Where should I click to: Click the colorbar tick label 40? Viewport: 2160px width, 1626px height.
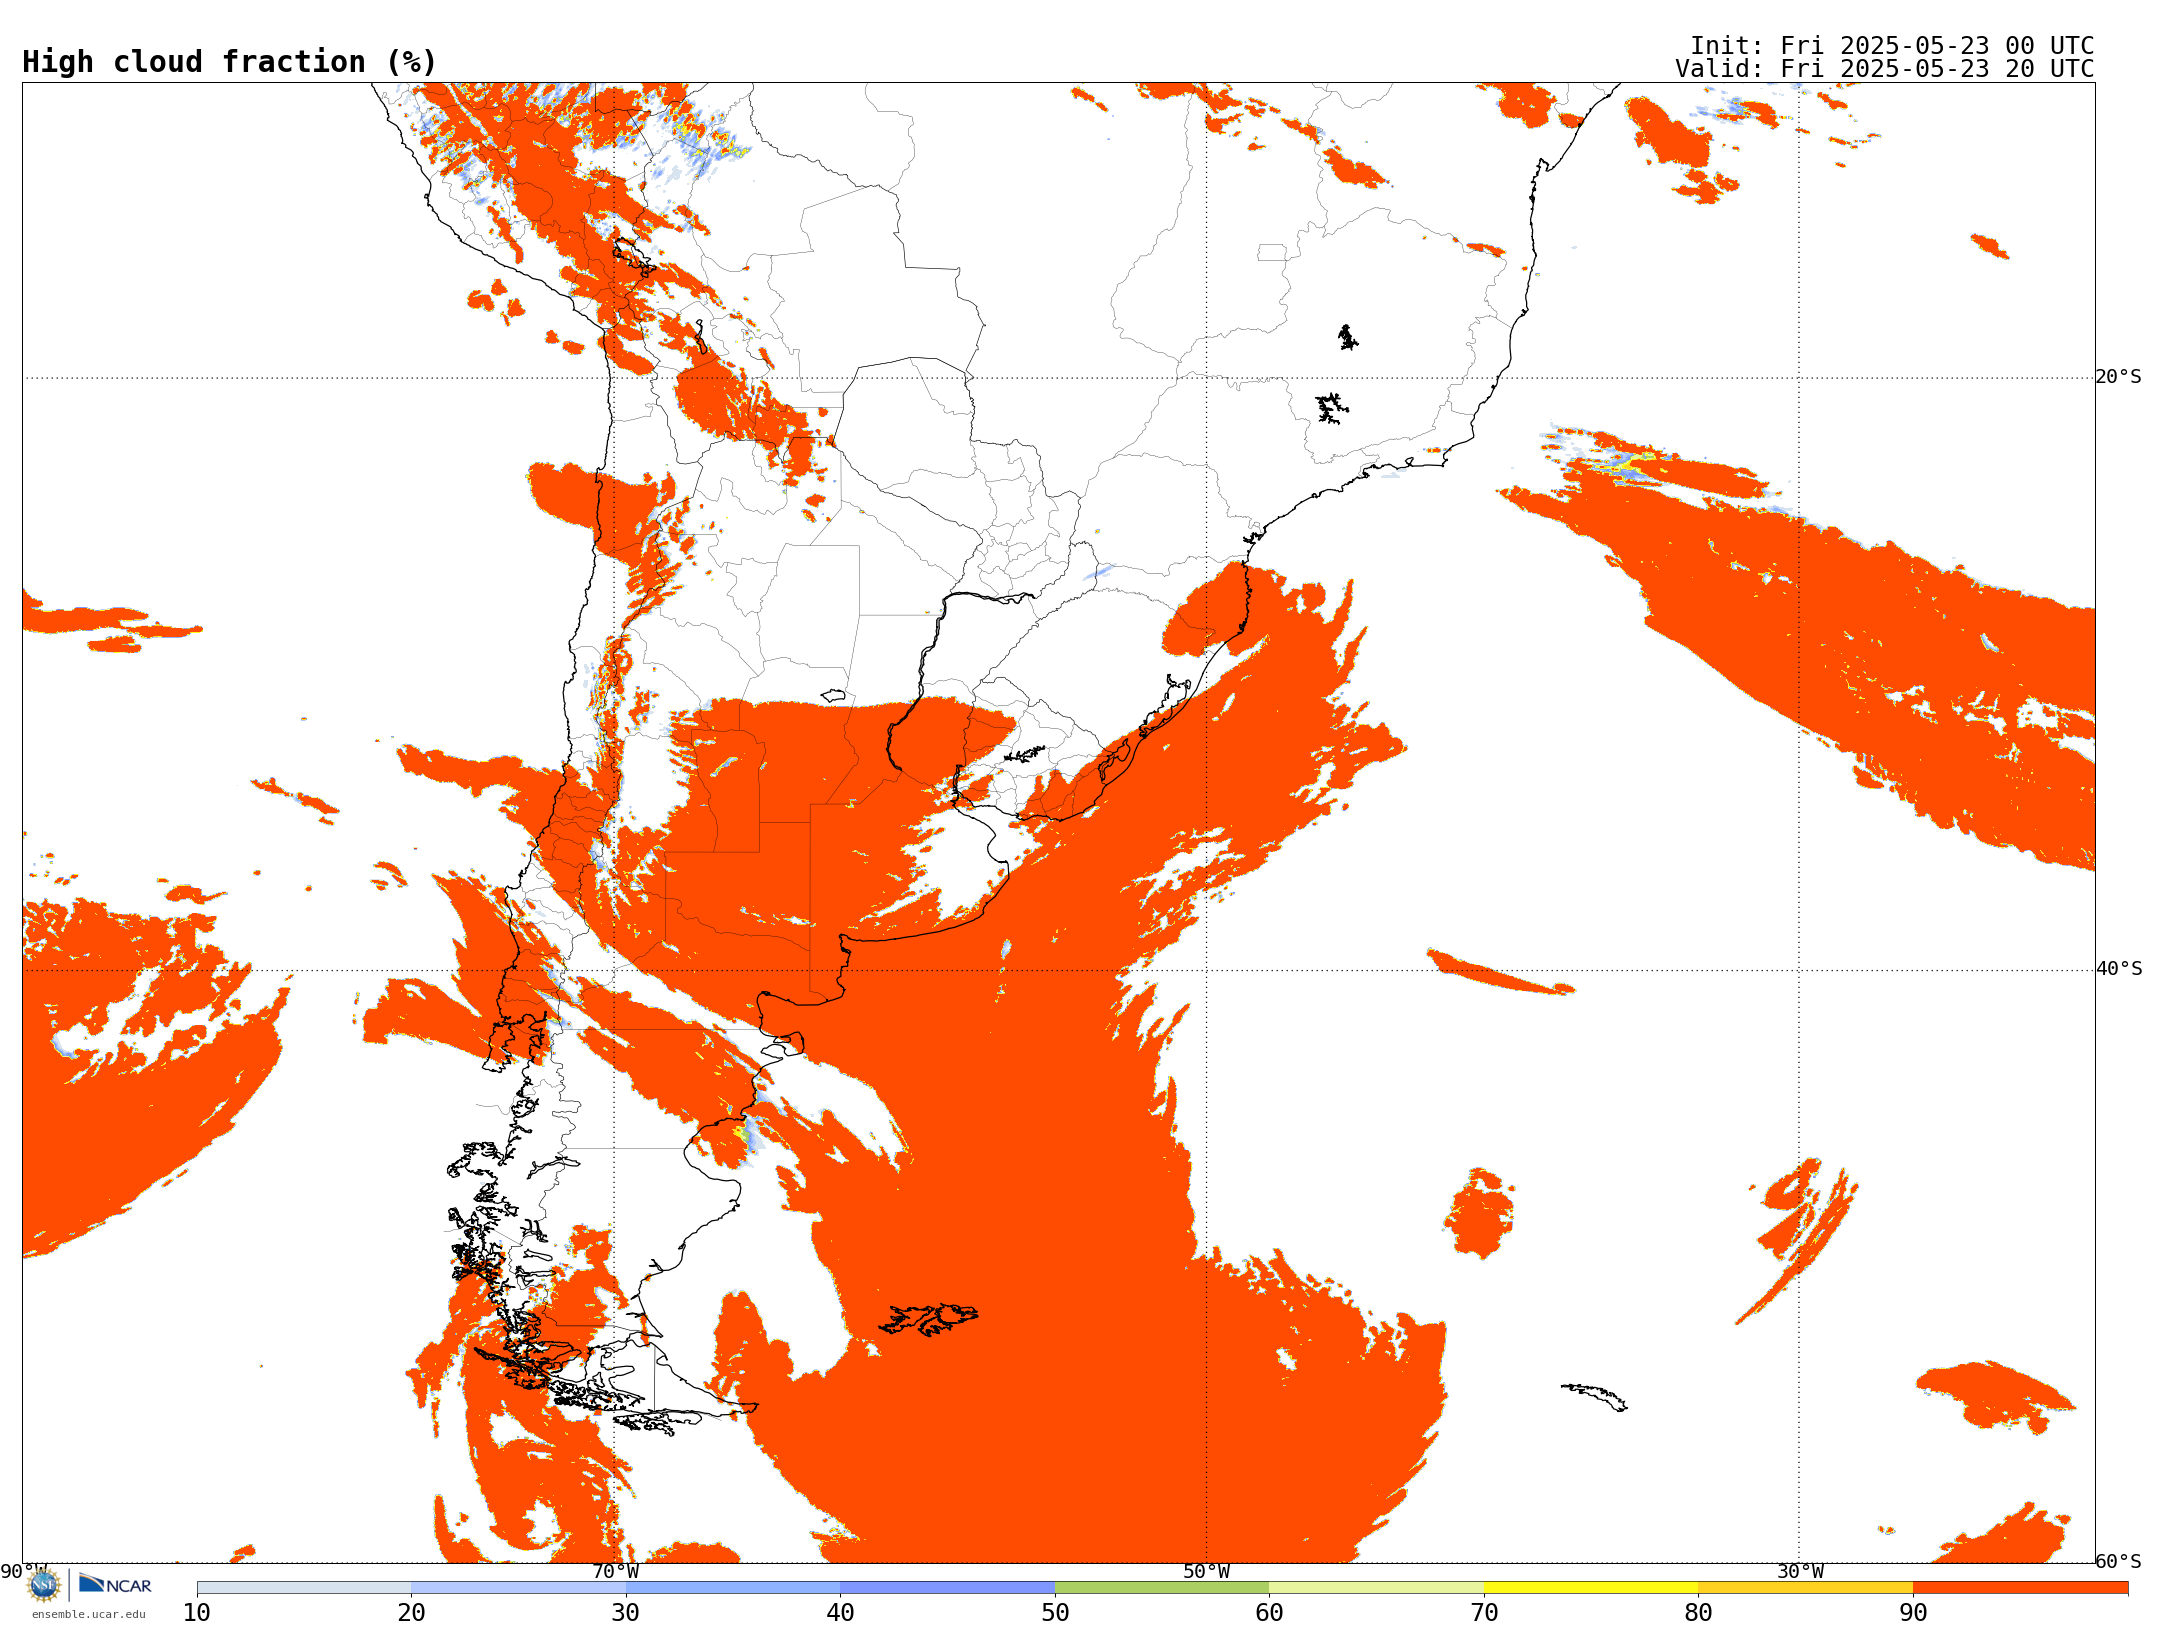click(x=840, y=1613)
